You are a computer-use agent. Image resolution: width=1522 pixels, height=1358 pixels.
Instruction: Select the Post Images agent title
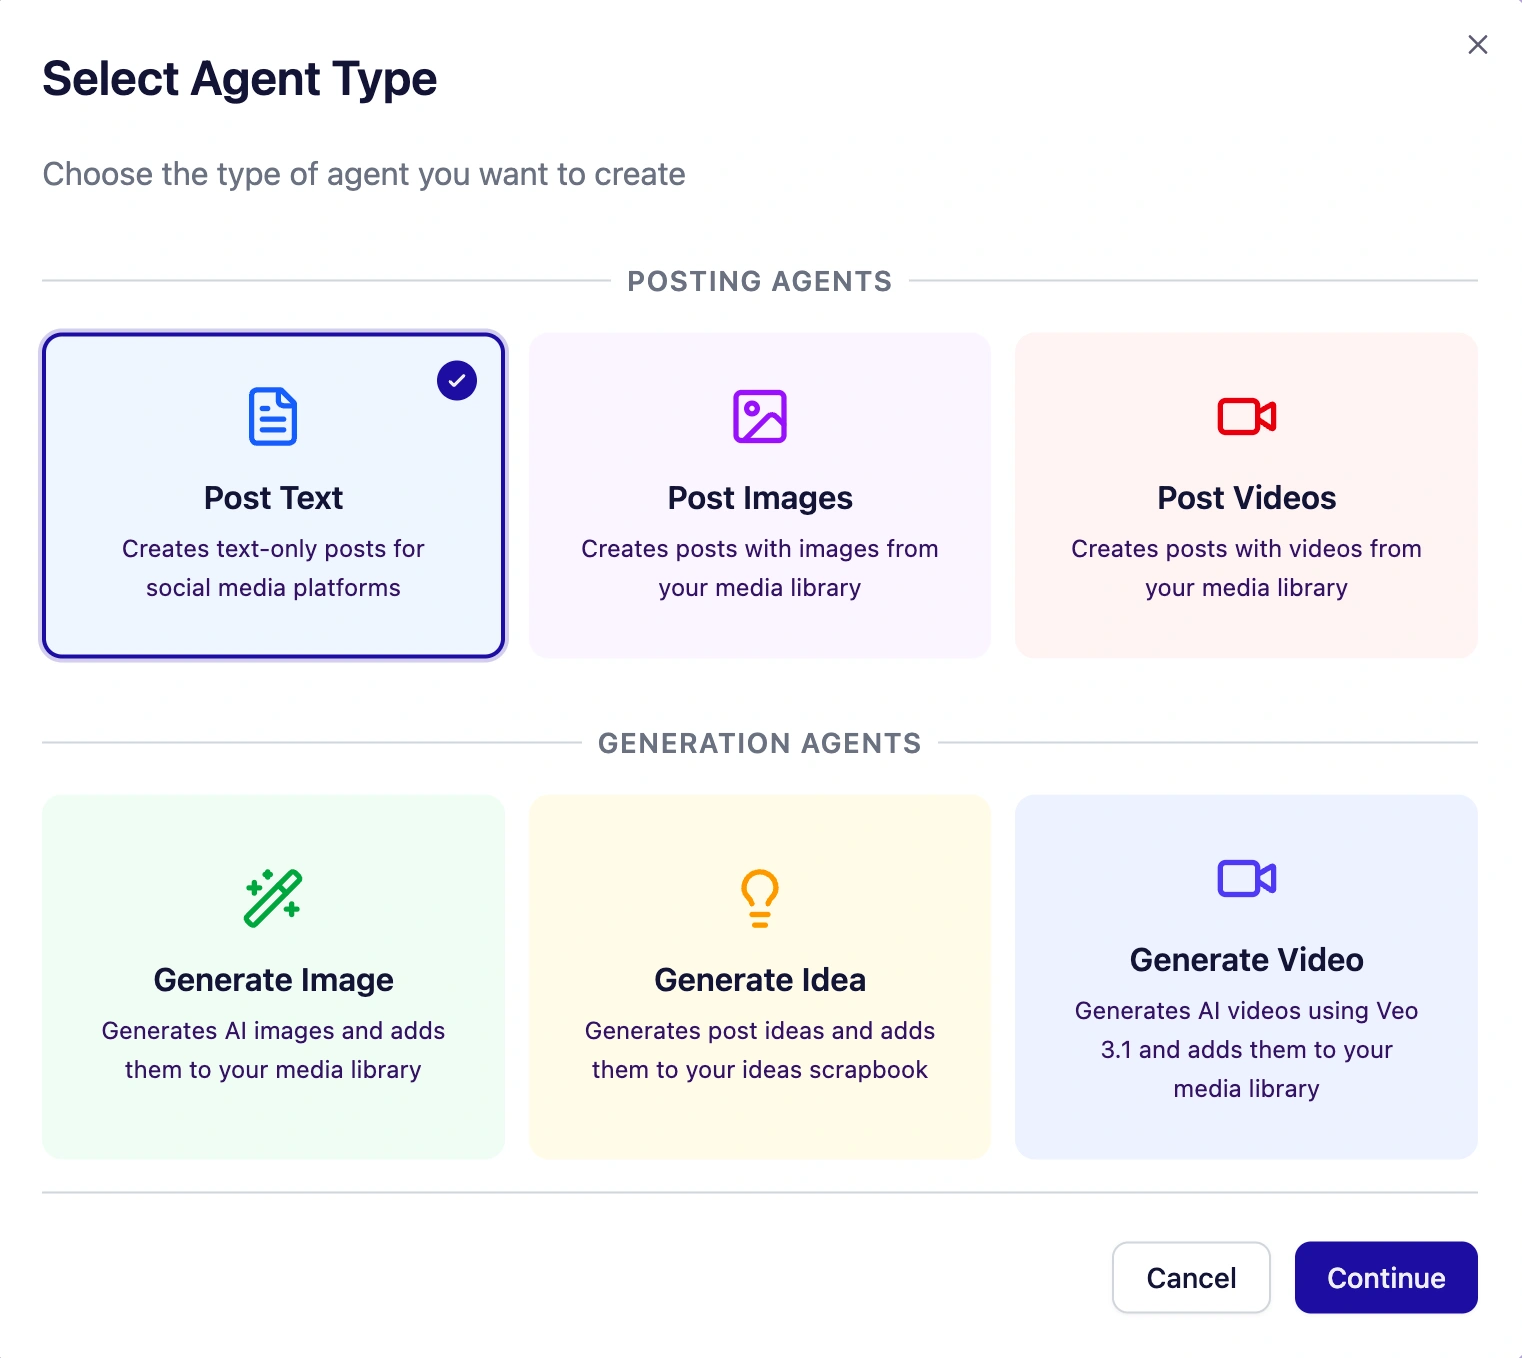click(760, 498)
